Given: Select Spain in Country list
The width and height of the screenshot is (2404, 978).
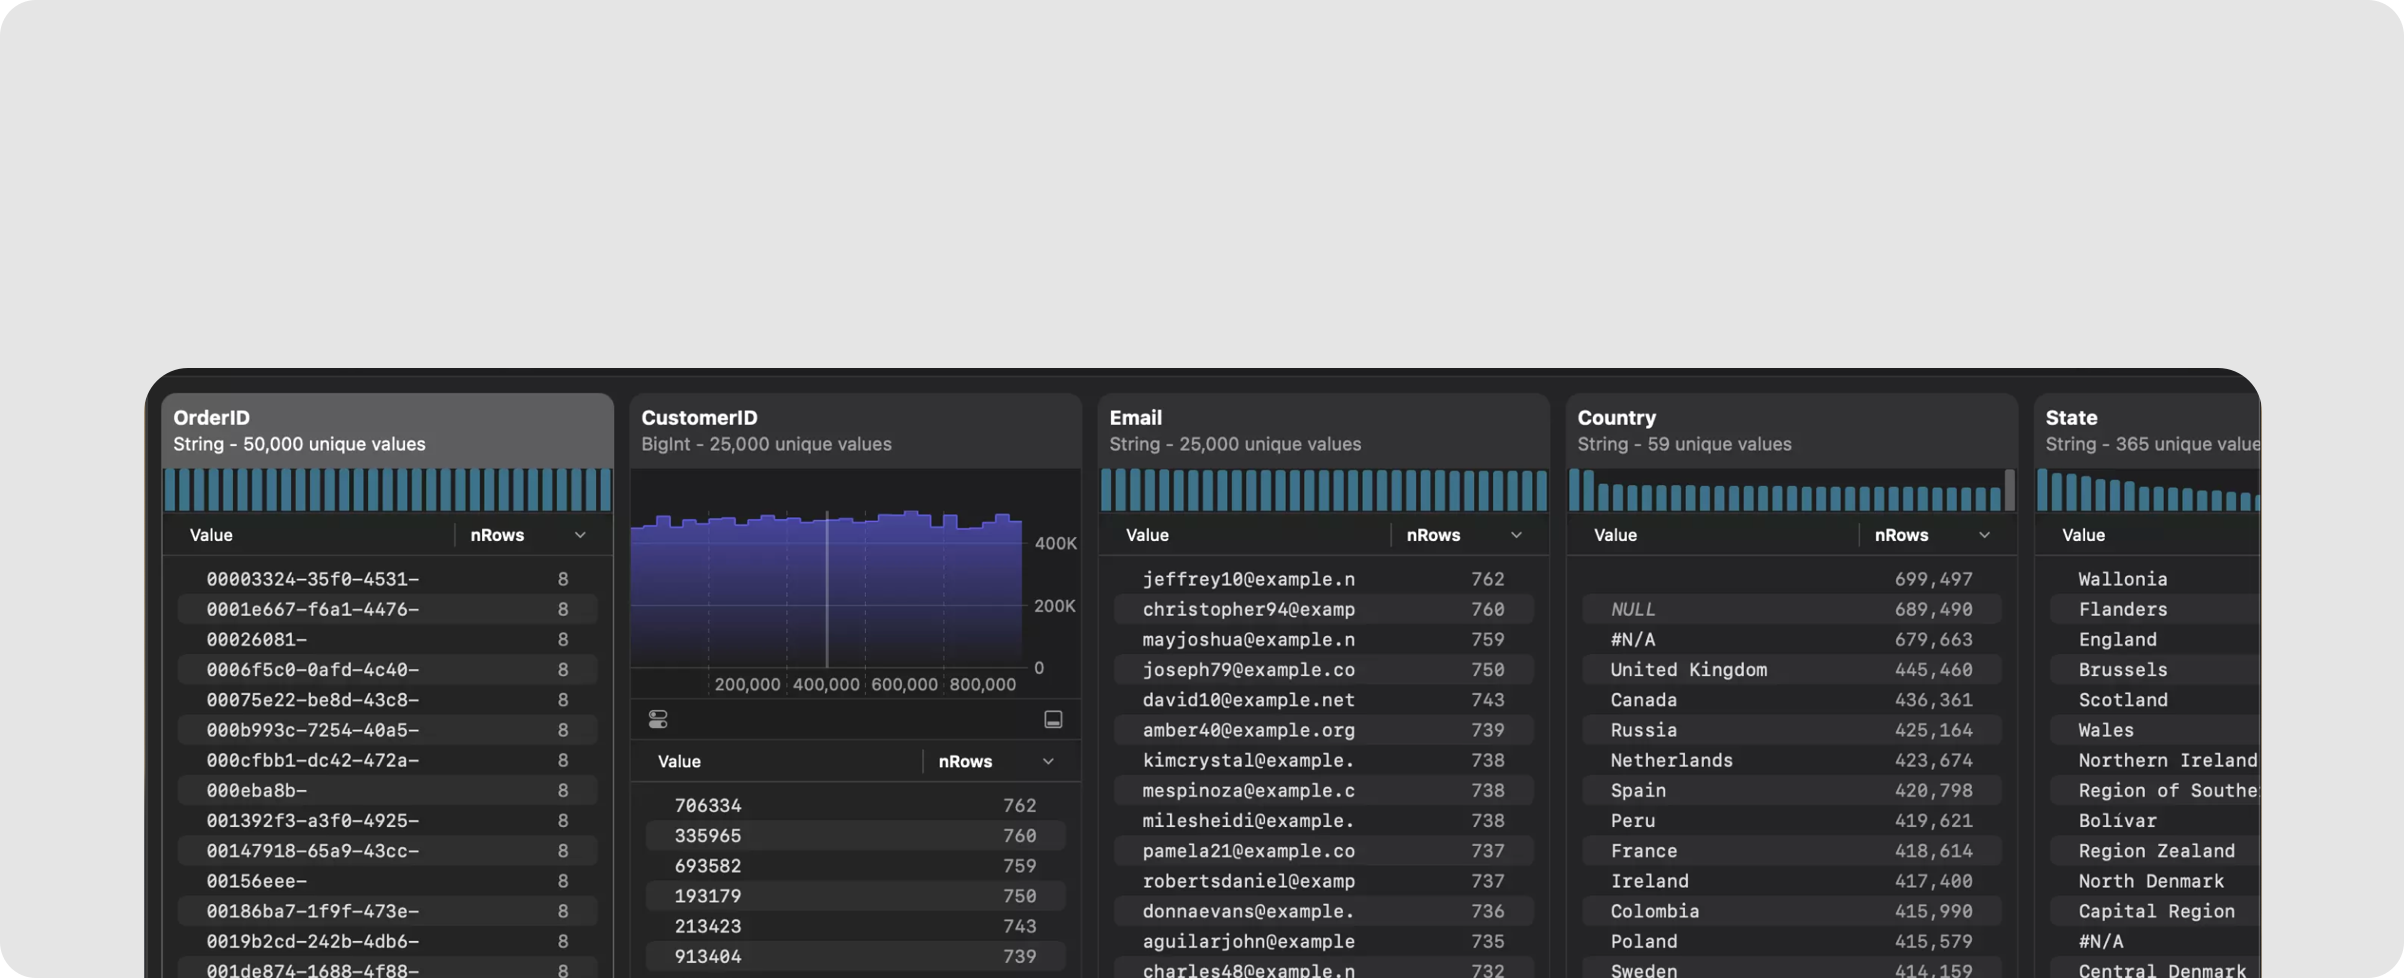Looking at the screenshot, I should point(1791,790).
